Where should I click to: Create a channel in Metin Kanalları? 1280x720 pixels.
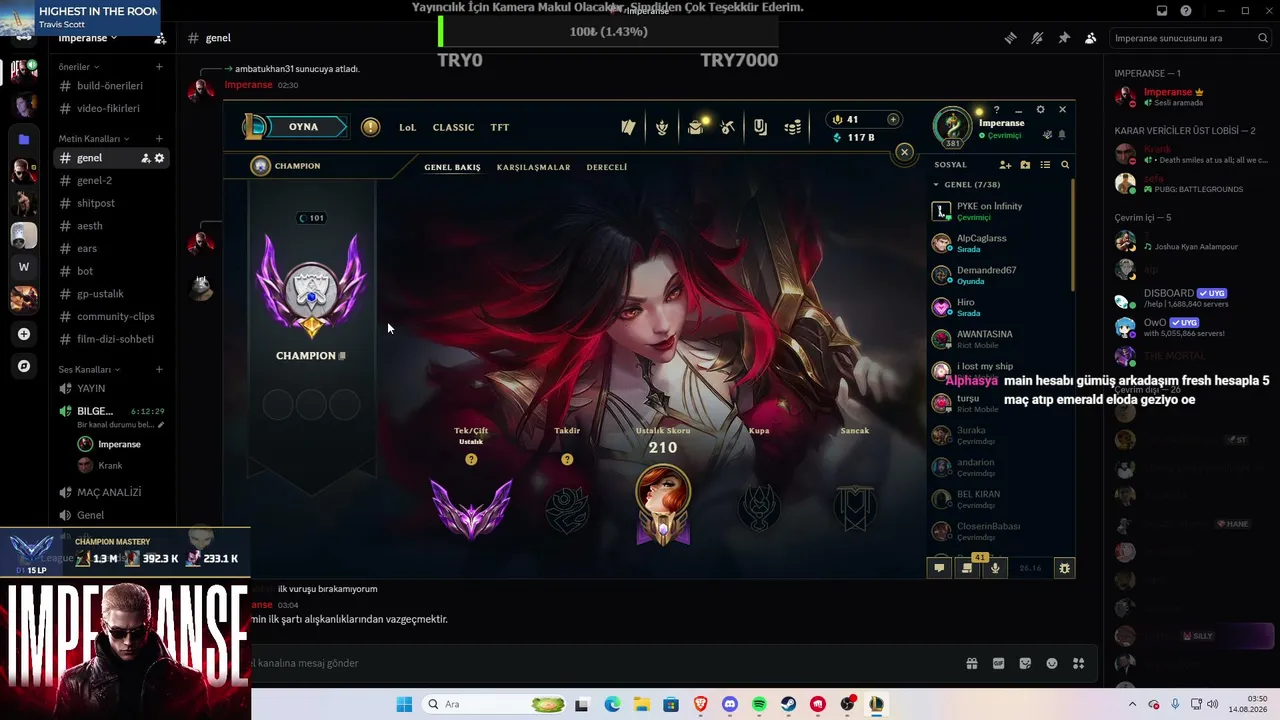click(x=159, y=139)
